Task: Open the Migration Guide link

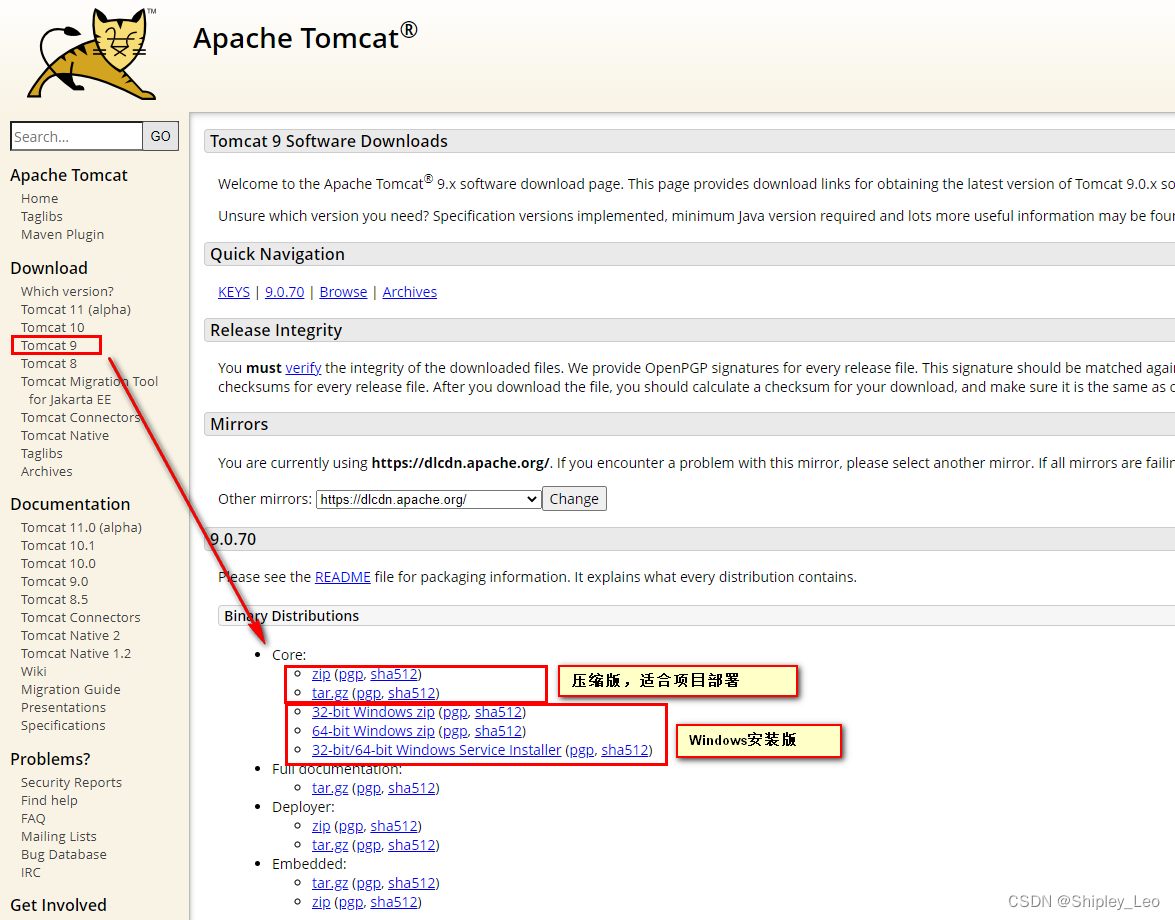Action: pos(70,689)
